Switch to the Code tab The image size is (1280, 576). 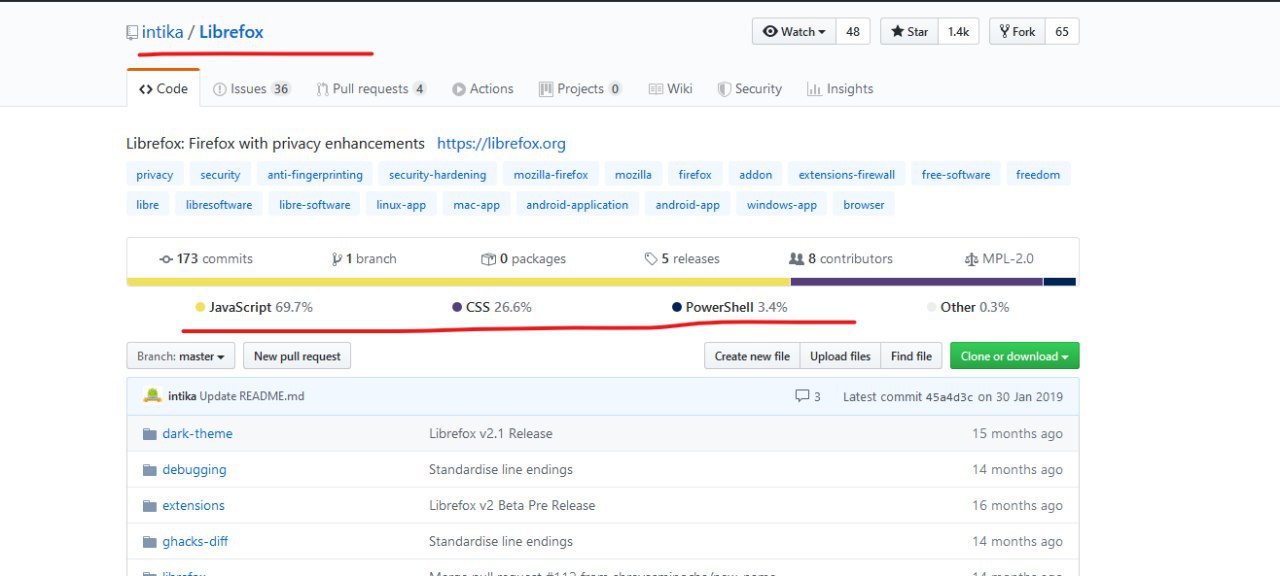coord(163,89)
